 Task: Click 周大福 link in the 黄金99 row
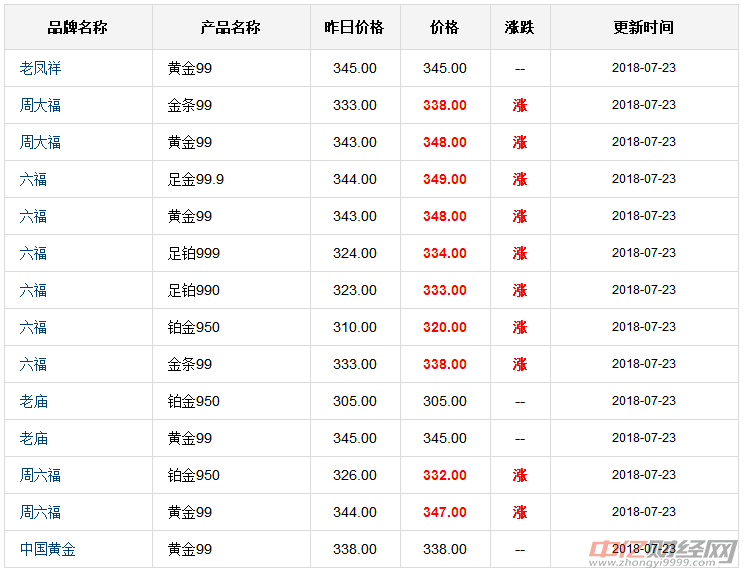(x=40, y=142)
